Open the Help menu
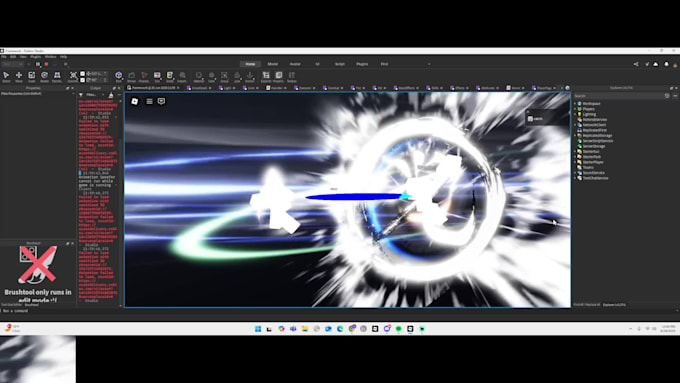Viewport: 680px width, 383px height. 63,57
